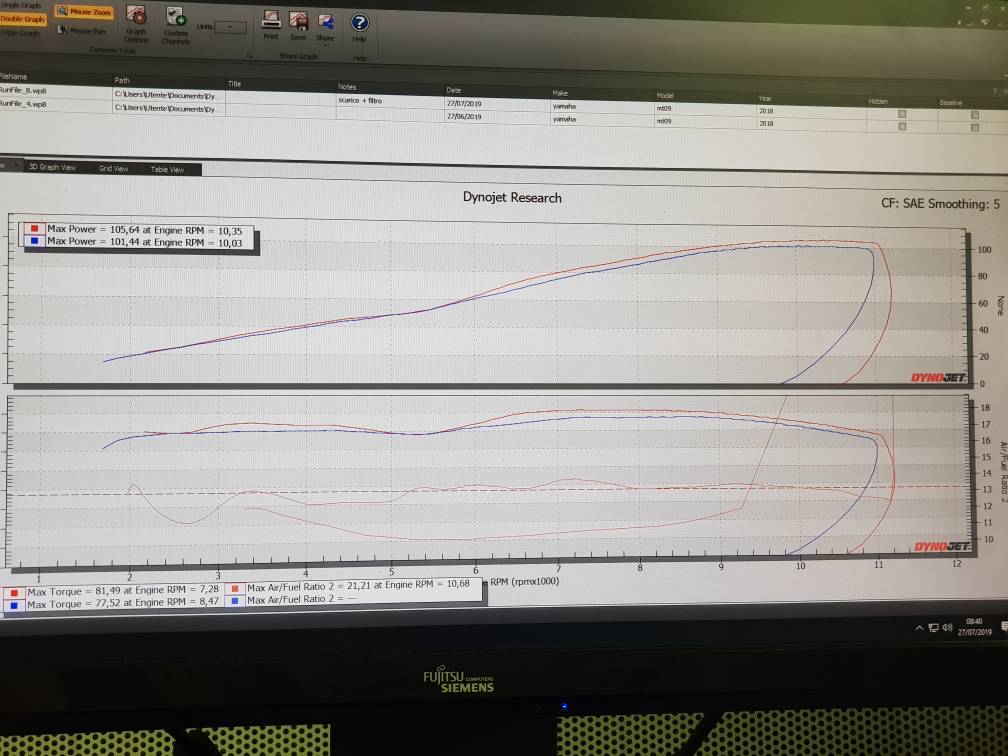Click the red Max Torque legend swatch

(14, 593)
